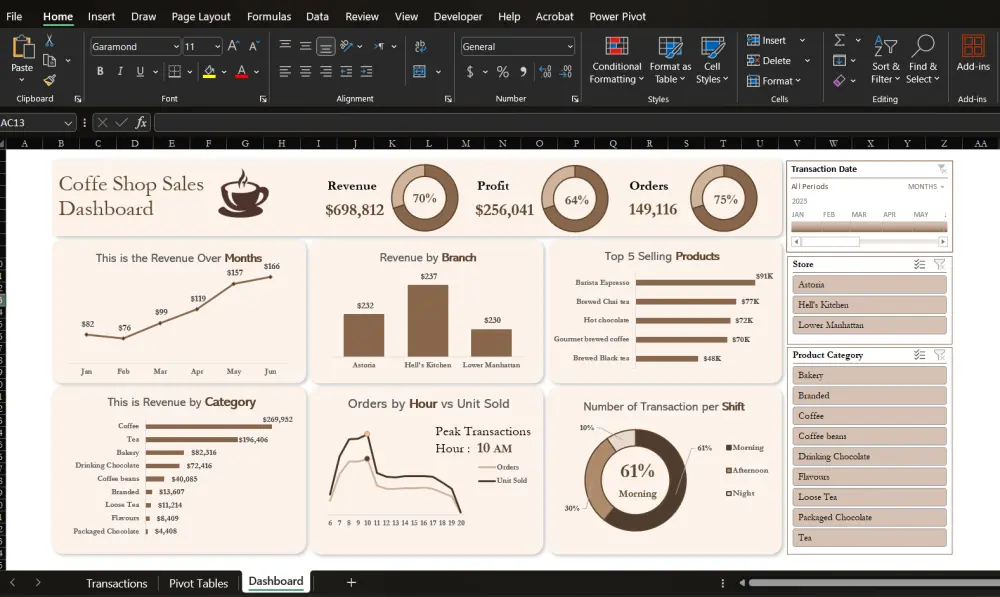The image size is (1000, 597).
Task: Toggle multi-select in Product Category slicer
Action: tap(919, 355)
